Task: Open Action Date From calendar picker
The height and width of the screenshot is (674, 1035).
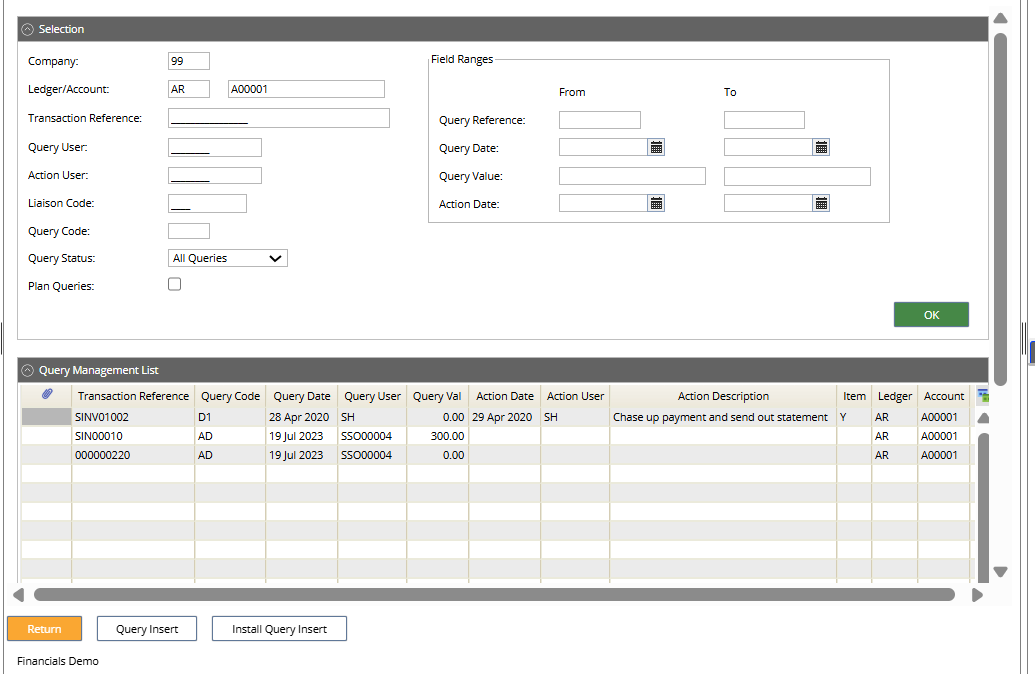Action: [x=656, y=203]
